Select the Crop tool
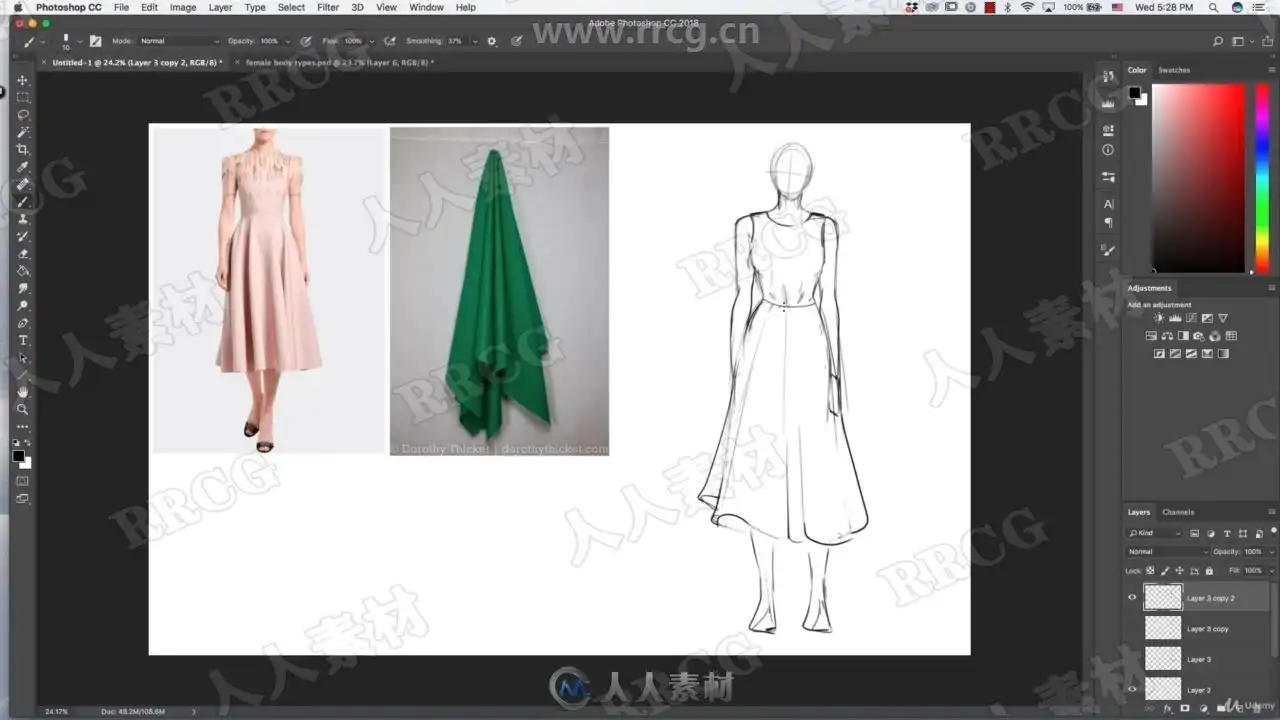This screenshot has width=1280, height=720. point(22,149)
